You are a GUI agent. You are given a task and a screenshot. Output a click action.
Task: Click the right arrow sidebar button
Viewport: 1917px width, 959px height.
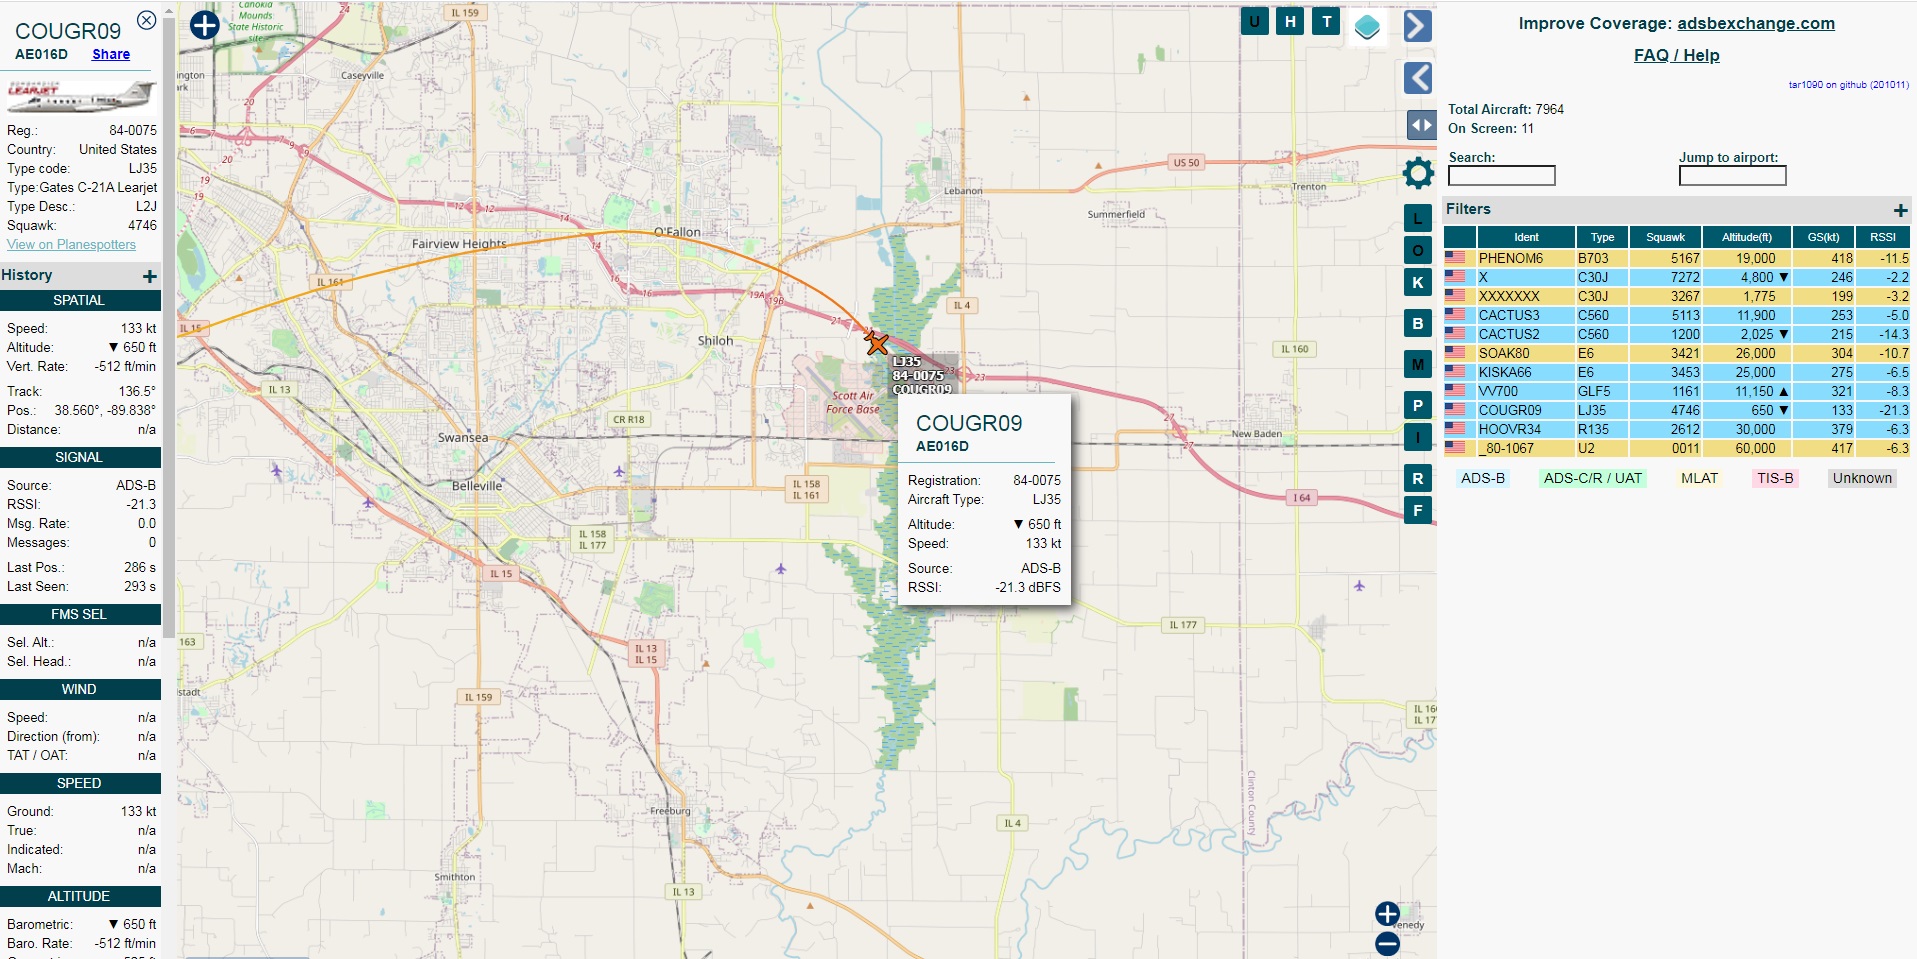1418,26
